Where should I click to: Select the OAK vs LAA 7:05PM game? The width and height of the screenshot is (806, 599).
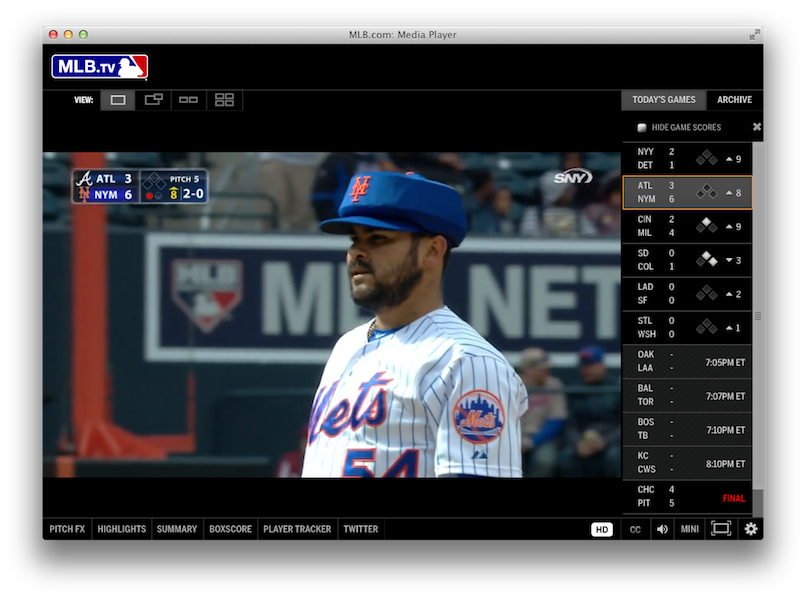pyautogui.click(x=687, y=361)
